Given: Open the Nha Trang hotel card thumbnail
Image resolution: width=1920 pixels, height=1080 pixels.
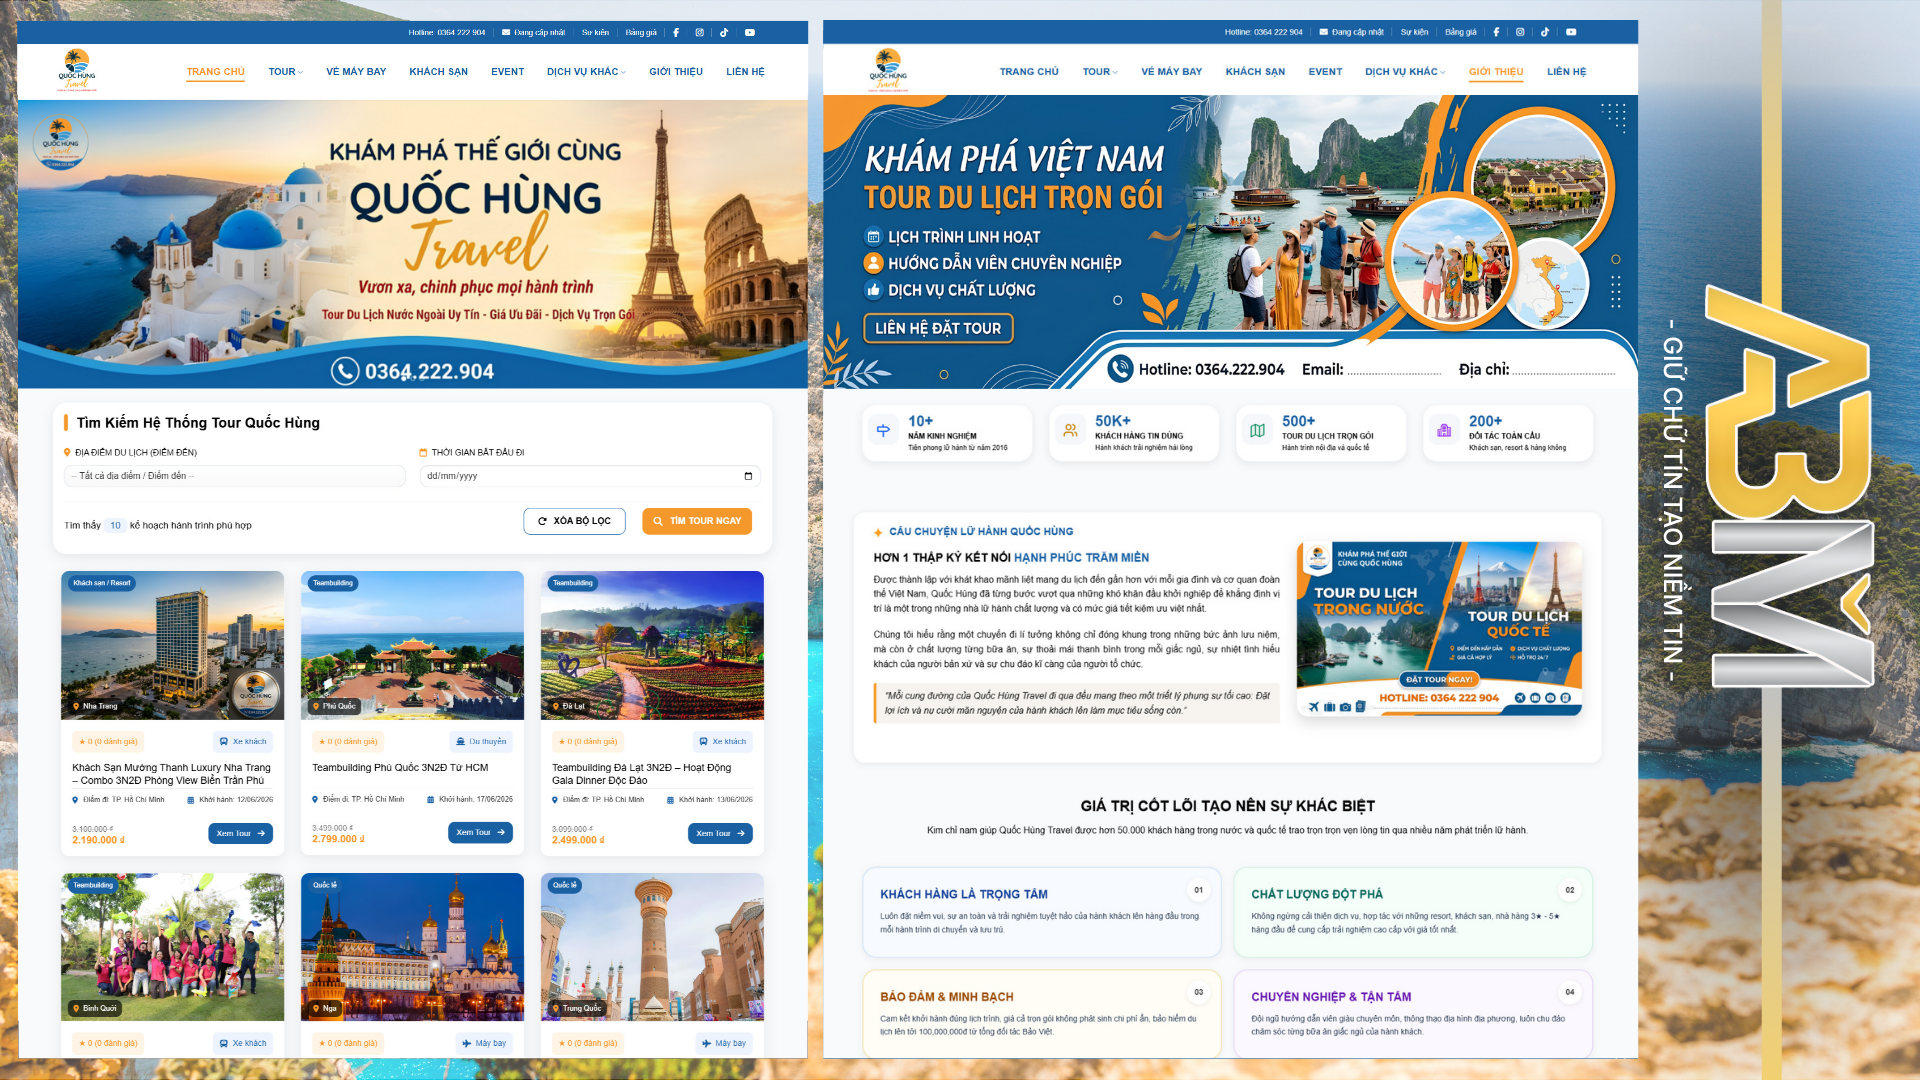Looking at the screenshot, I should [172, 645].
